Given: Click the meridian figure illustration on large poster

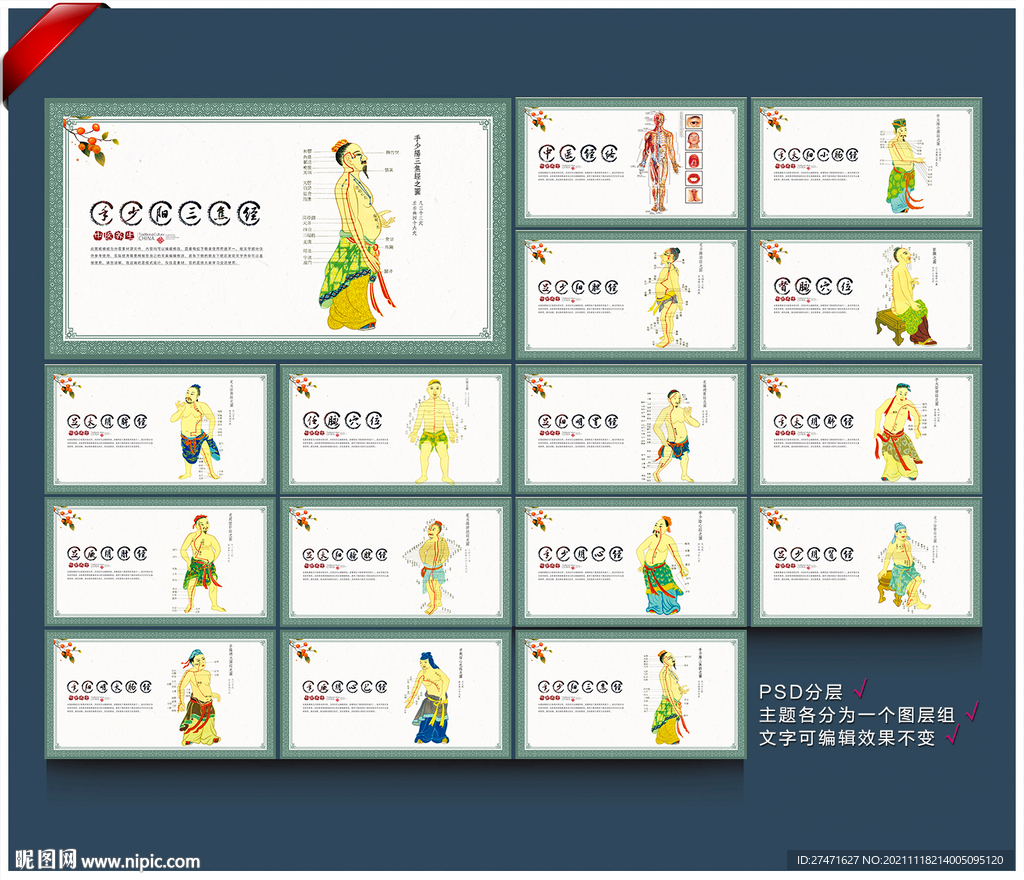Looking at the screenshot, I should (359, 235).
